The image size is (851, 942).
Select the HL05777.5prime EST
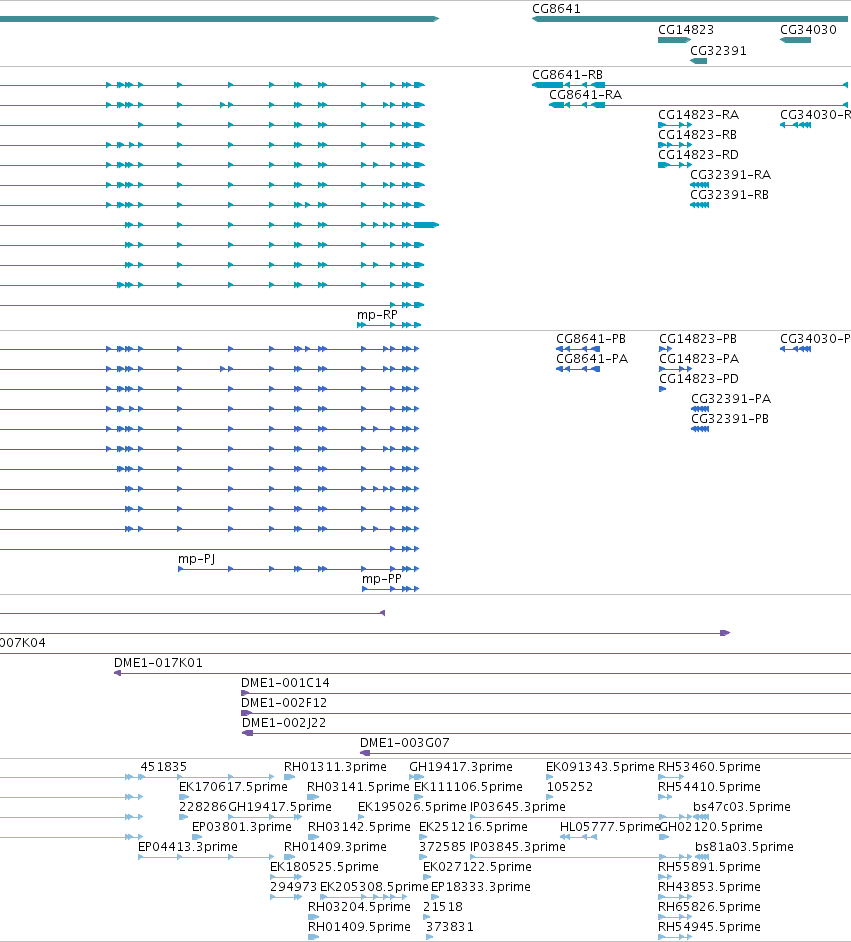[x=578, y=837]
